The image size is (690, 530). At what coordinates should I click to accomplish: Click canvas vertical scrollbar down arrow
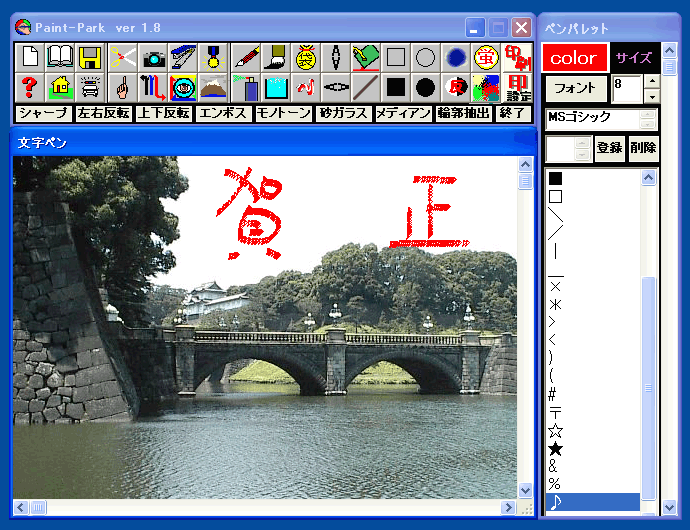(x=525, y=490)
